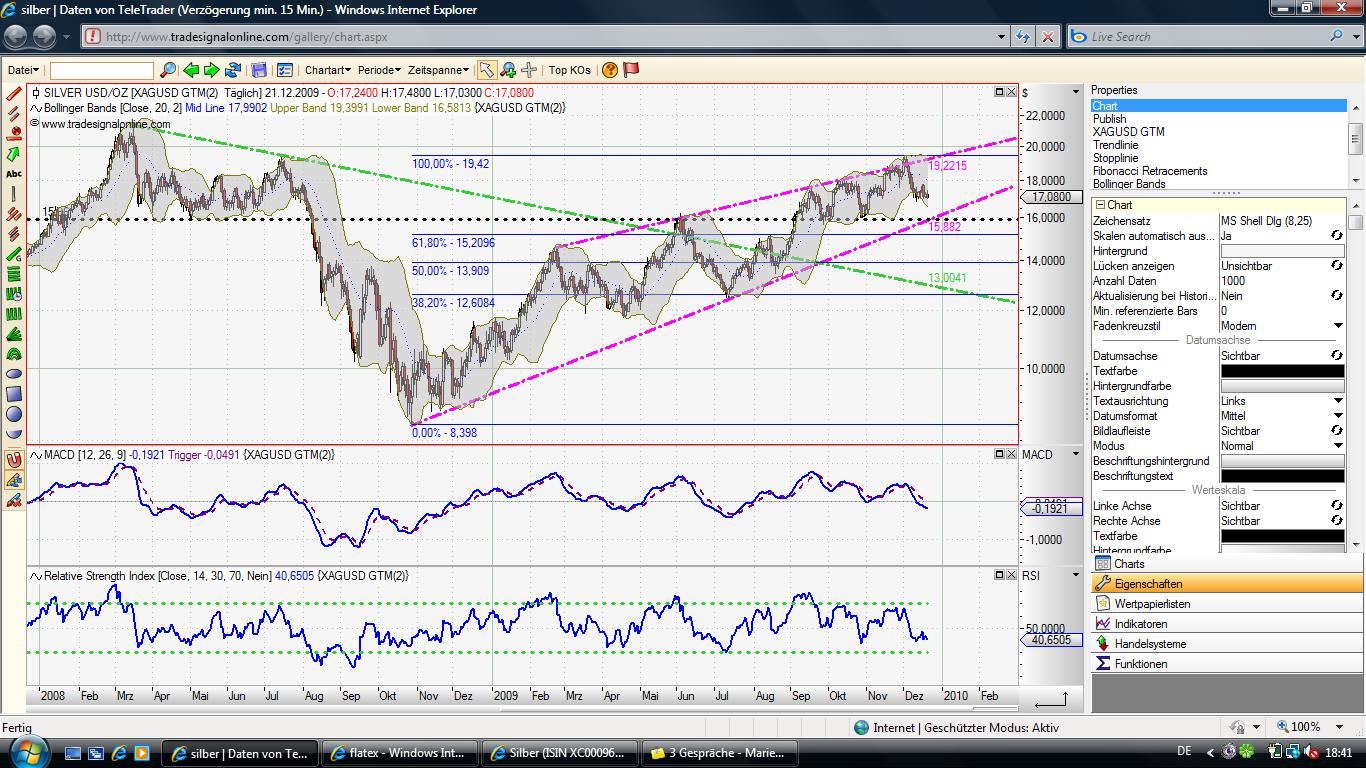
Task: Open help via the question mark icon
Action: pyautogui.click(x=611, y=70)
